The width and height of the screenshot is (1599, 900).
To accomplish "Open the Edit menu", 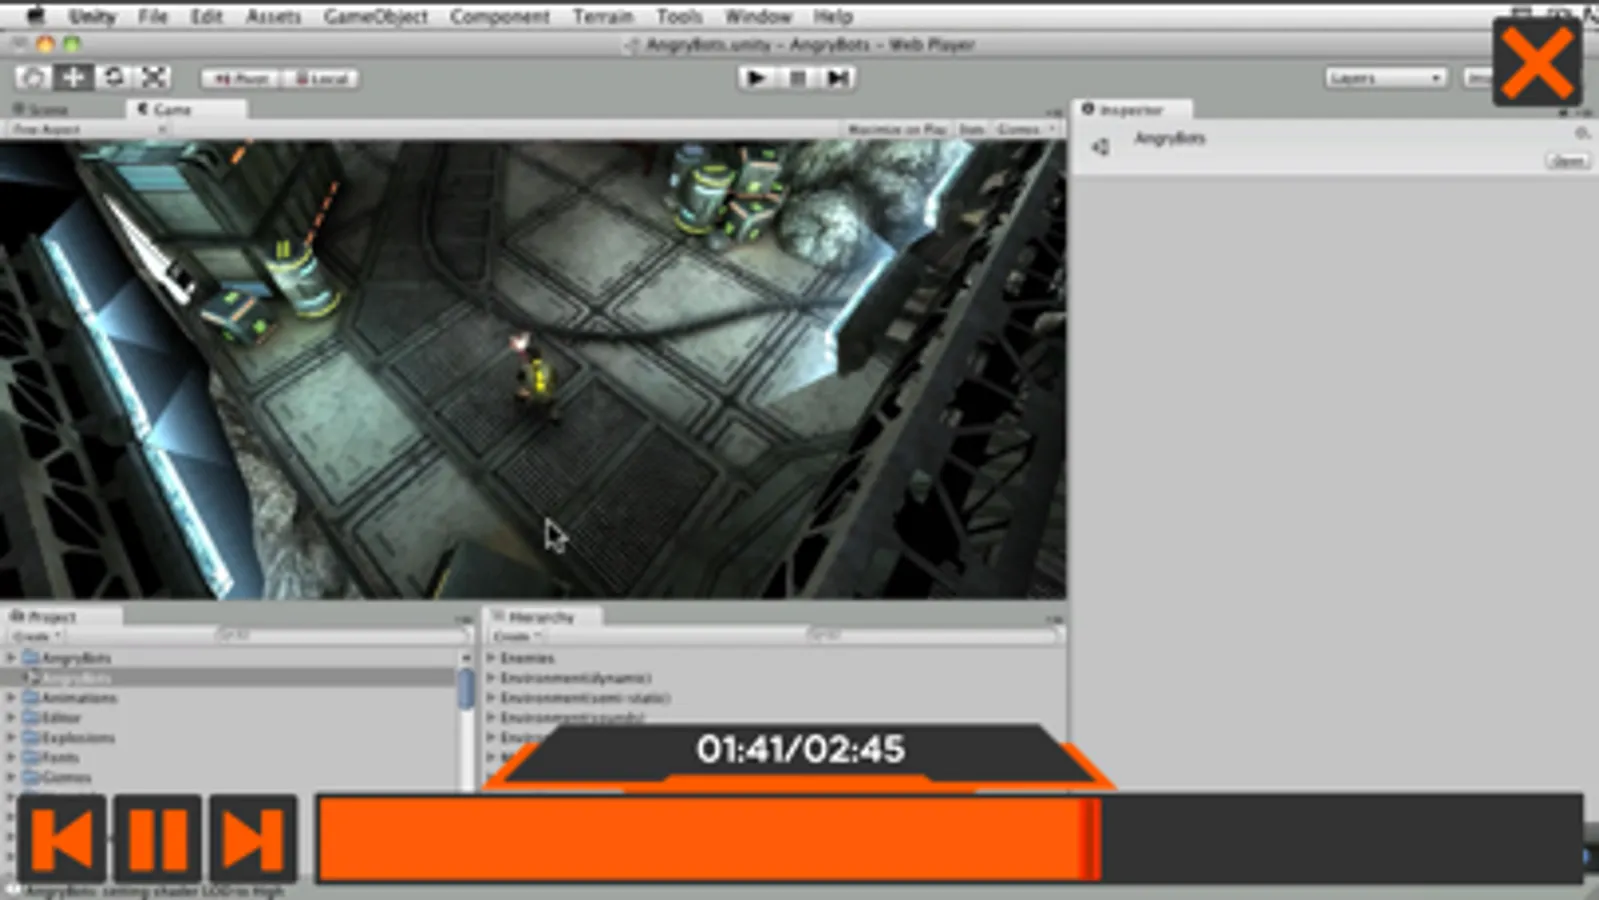I will coord(206,16).
